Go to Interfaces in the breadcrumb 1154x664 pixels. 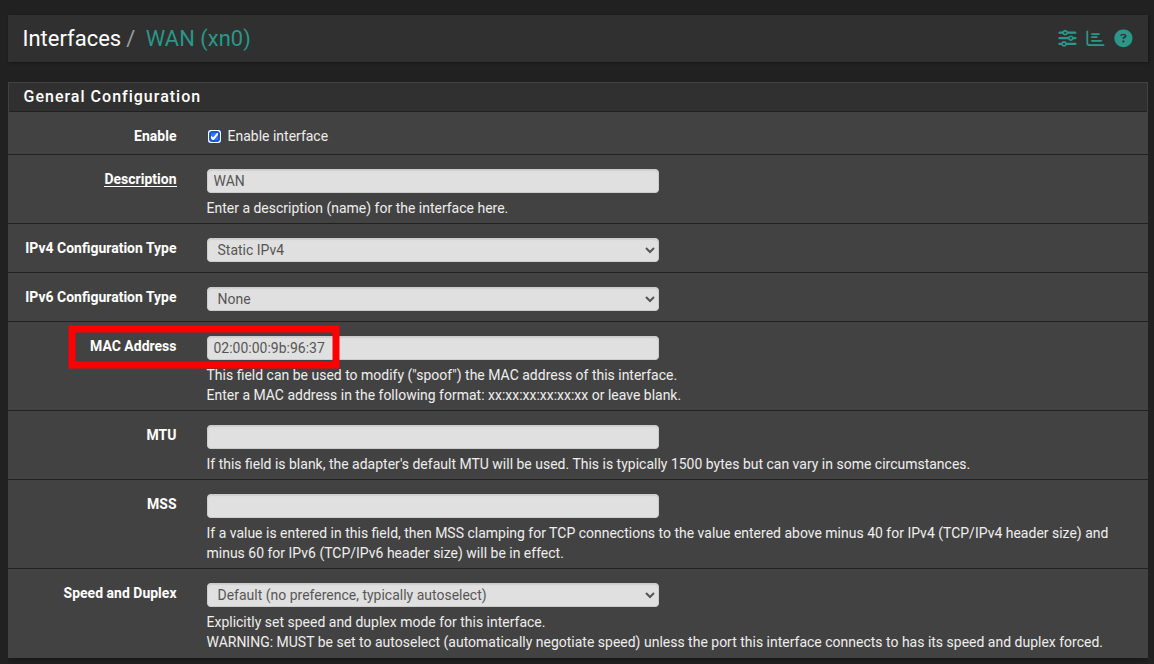(x=71, y=39)
